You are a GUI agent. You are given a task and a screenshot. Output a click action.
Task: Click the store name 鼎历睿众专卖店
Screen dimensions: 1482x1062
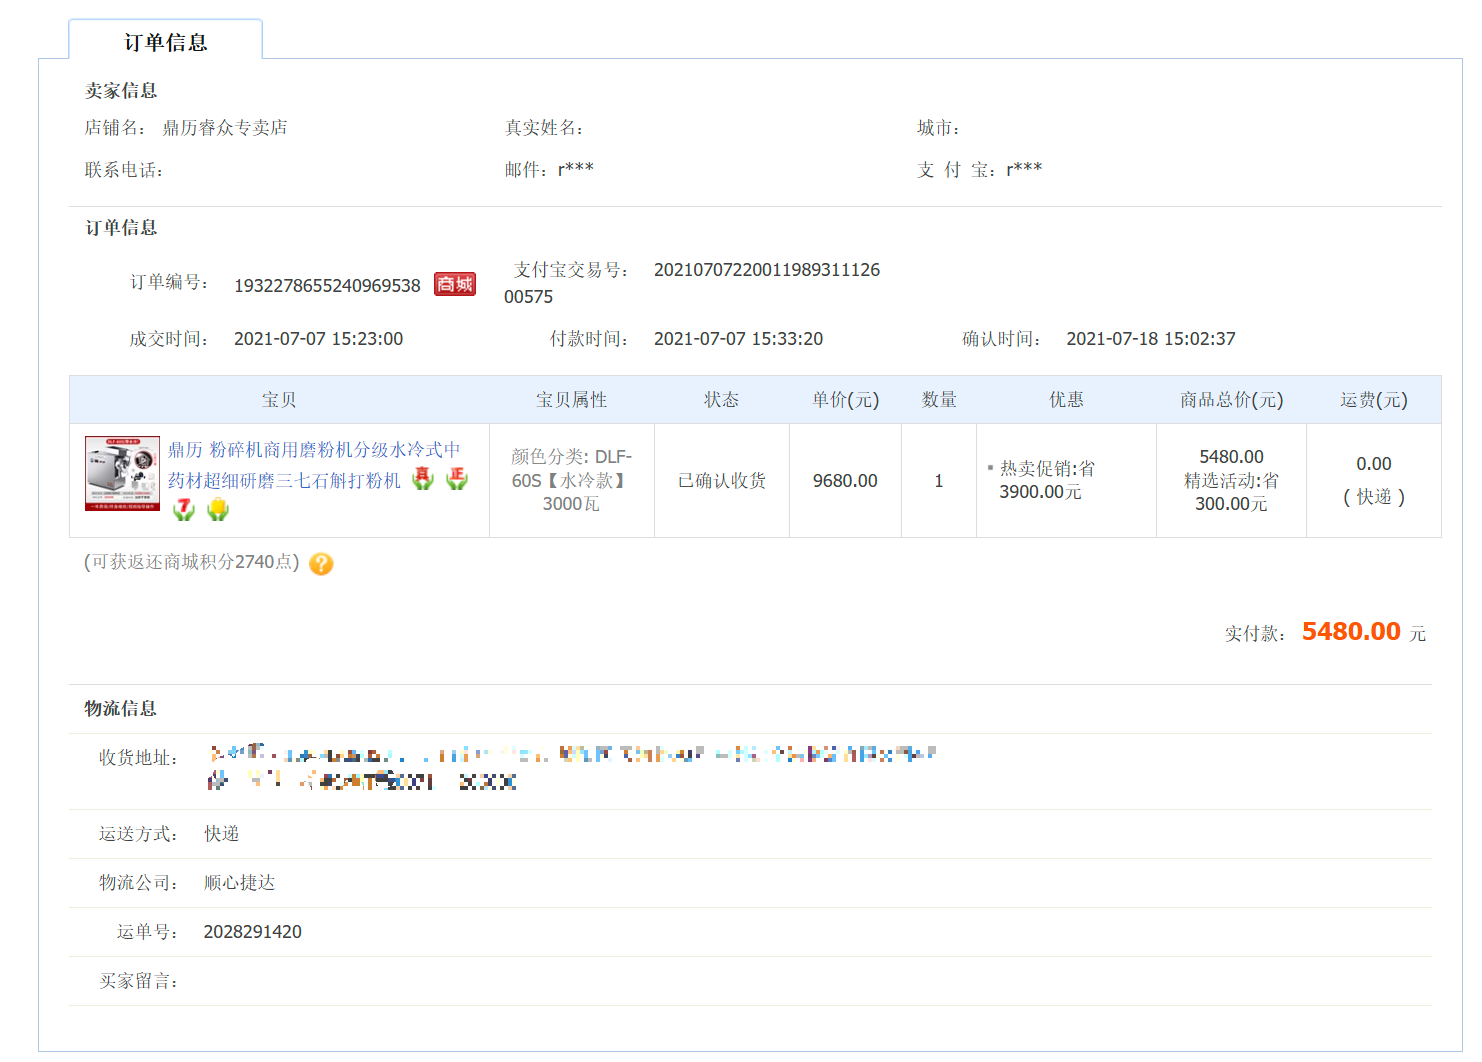[x=225, y=128]
